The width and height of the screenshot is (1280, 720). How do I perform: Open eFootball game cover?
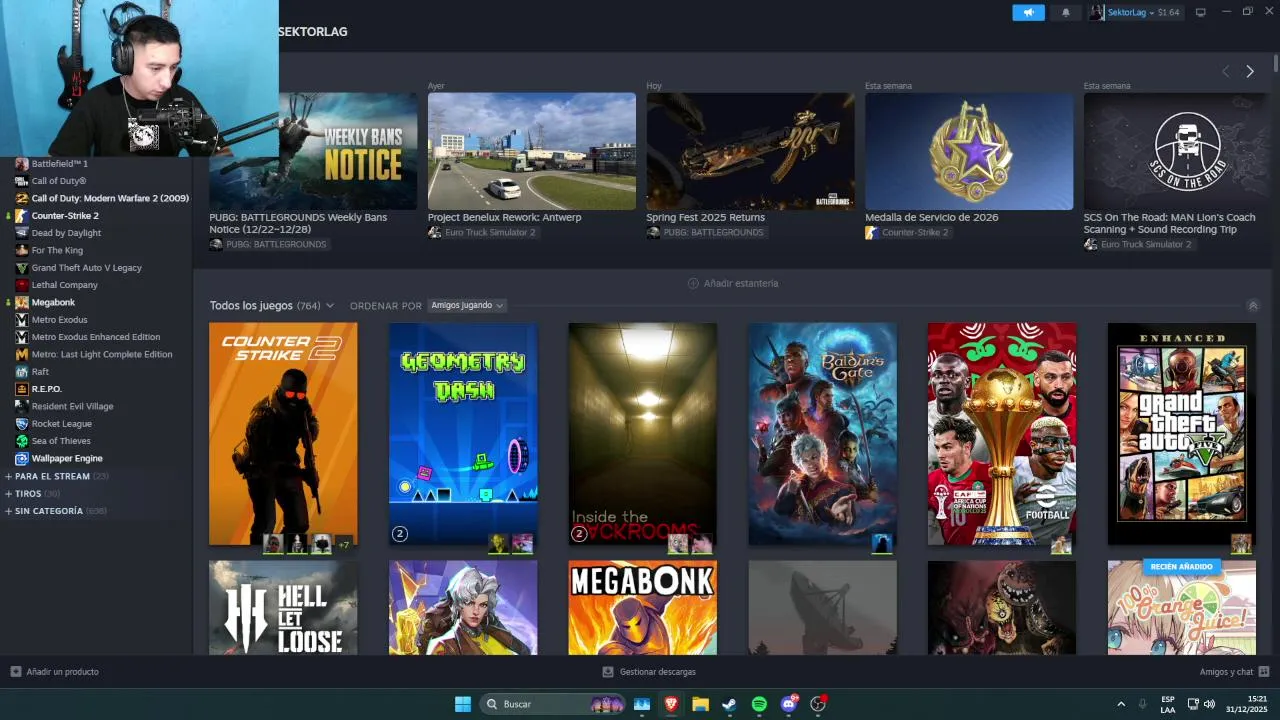[x=1002, y=434]
